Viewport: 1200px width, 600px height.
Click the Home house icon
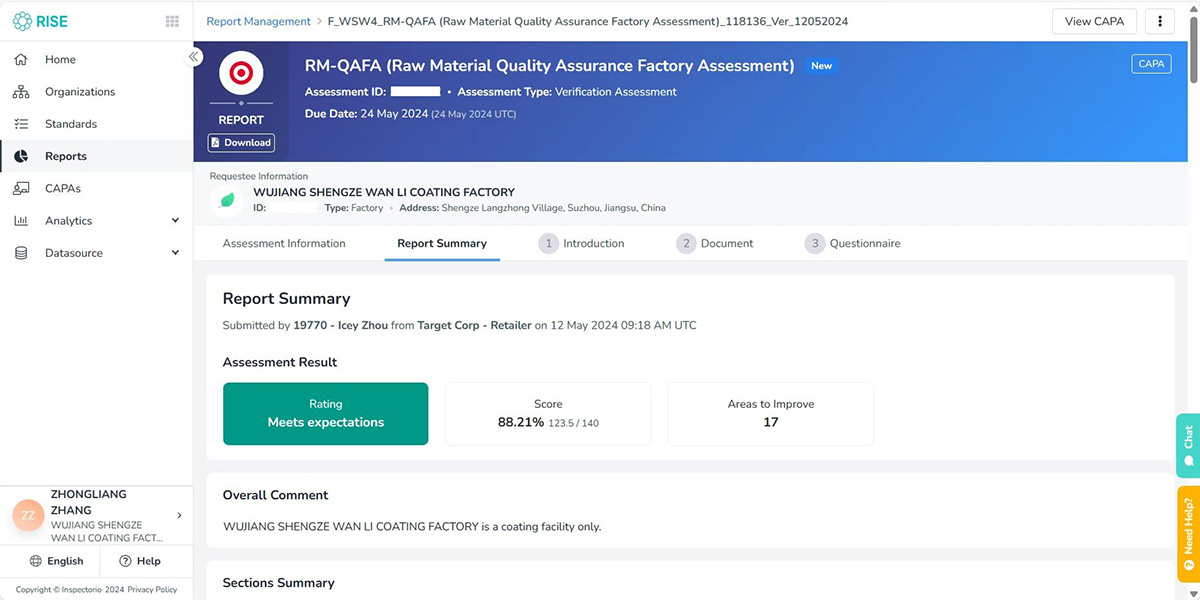[x=21, y=60]
